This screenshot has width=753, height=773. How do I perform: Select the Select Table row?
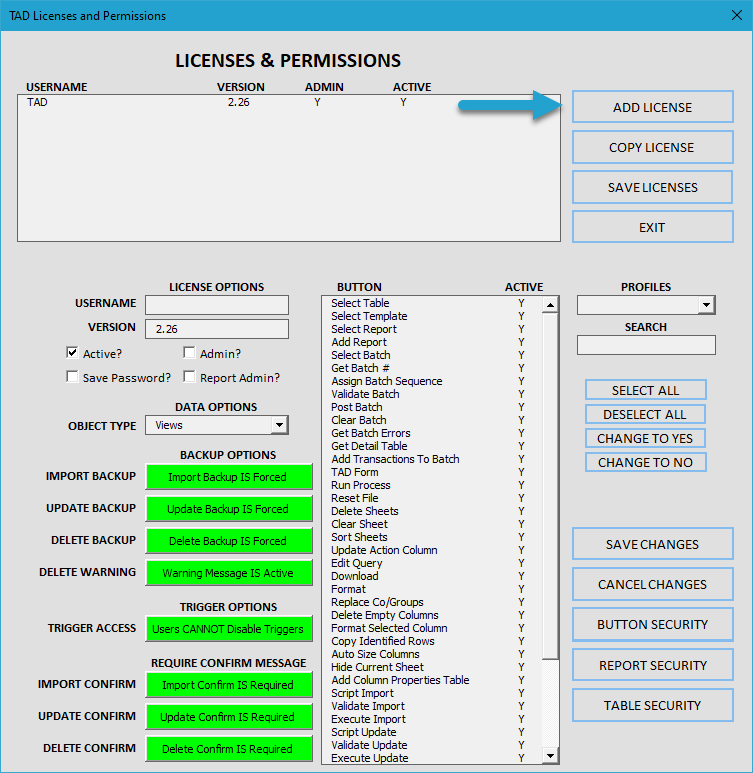tap(431, 303)
